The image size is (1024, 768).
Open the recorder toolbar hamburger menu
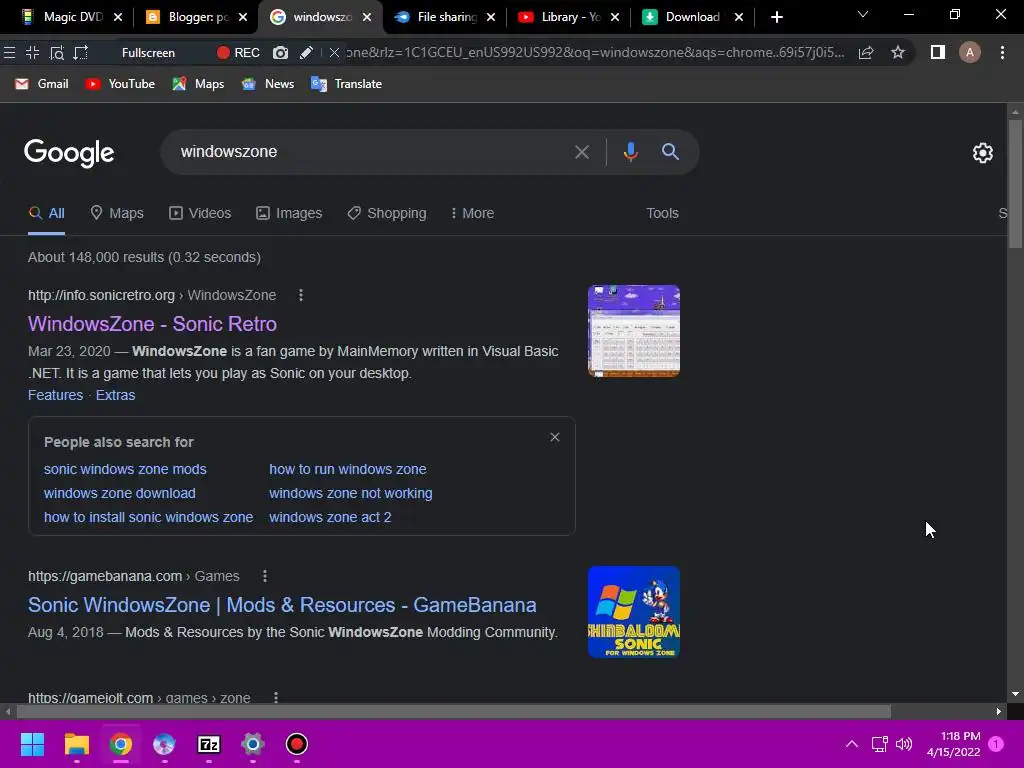(9, 53)
